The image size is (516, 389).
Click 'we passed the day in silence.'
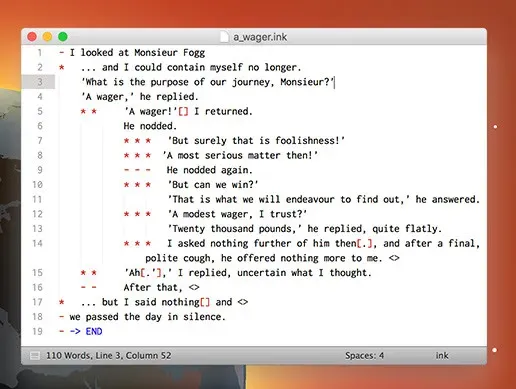click(147, 317)
